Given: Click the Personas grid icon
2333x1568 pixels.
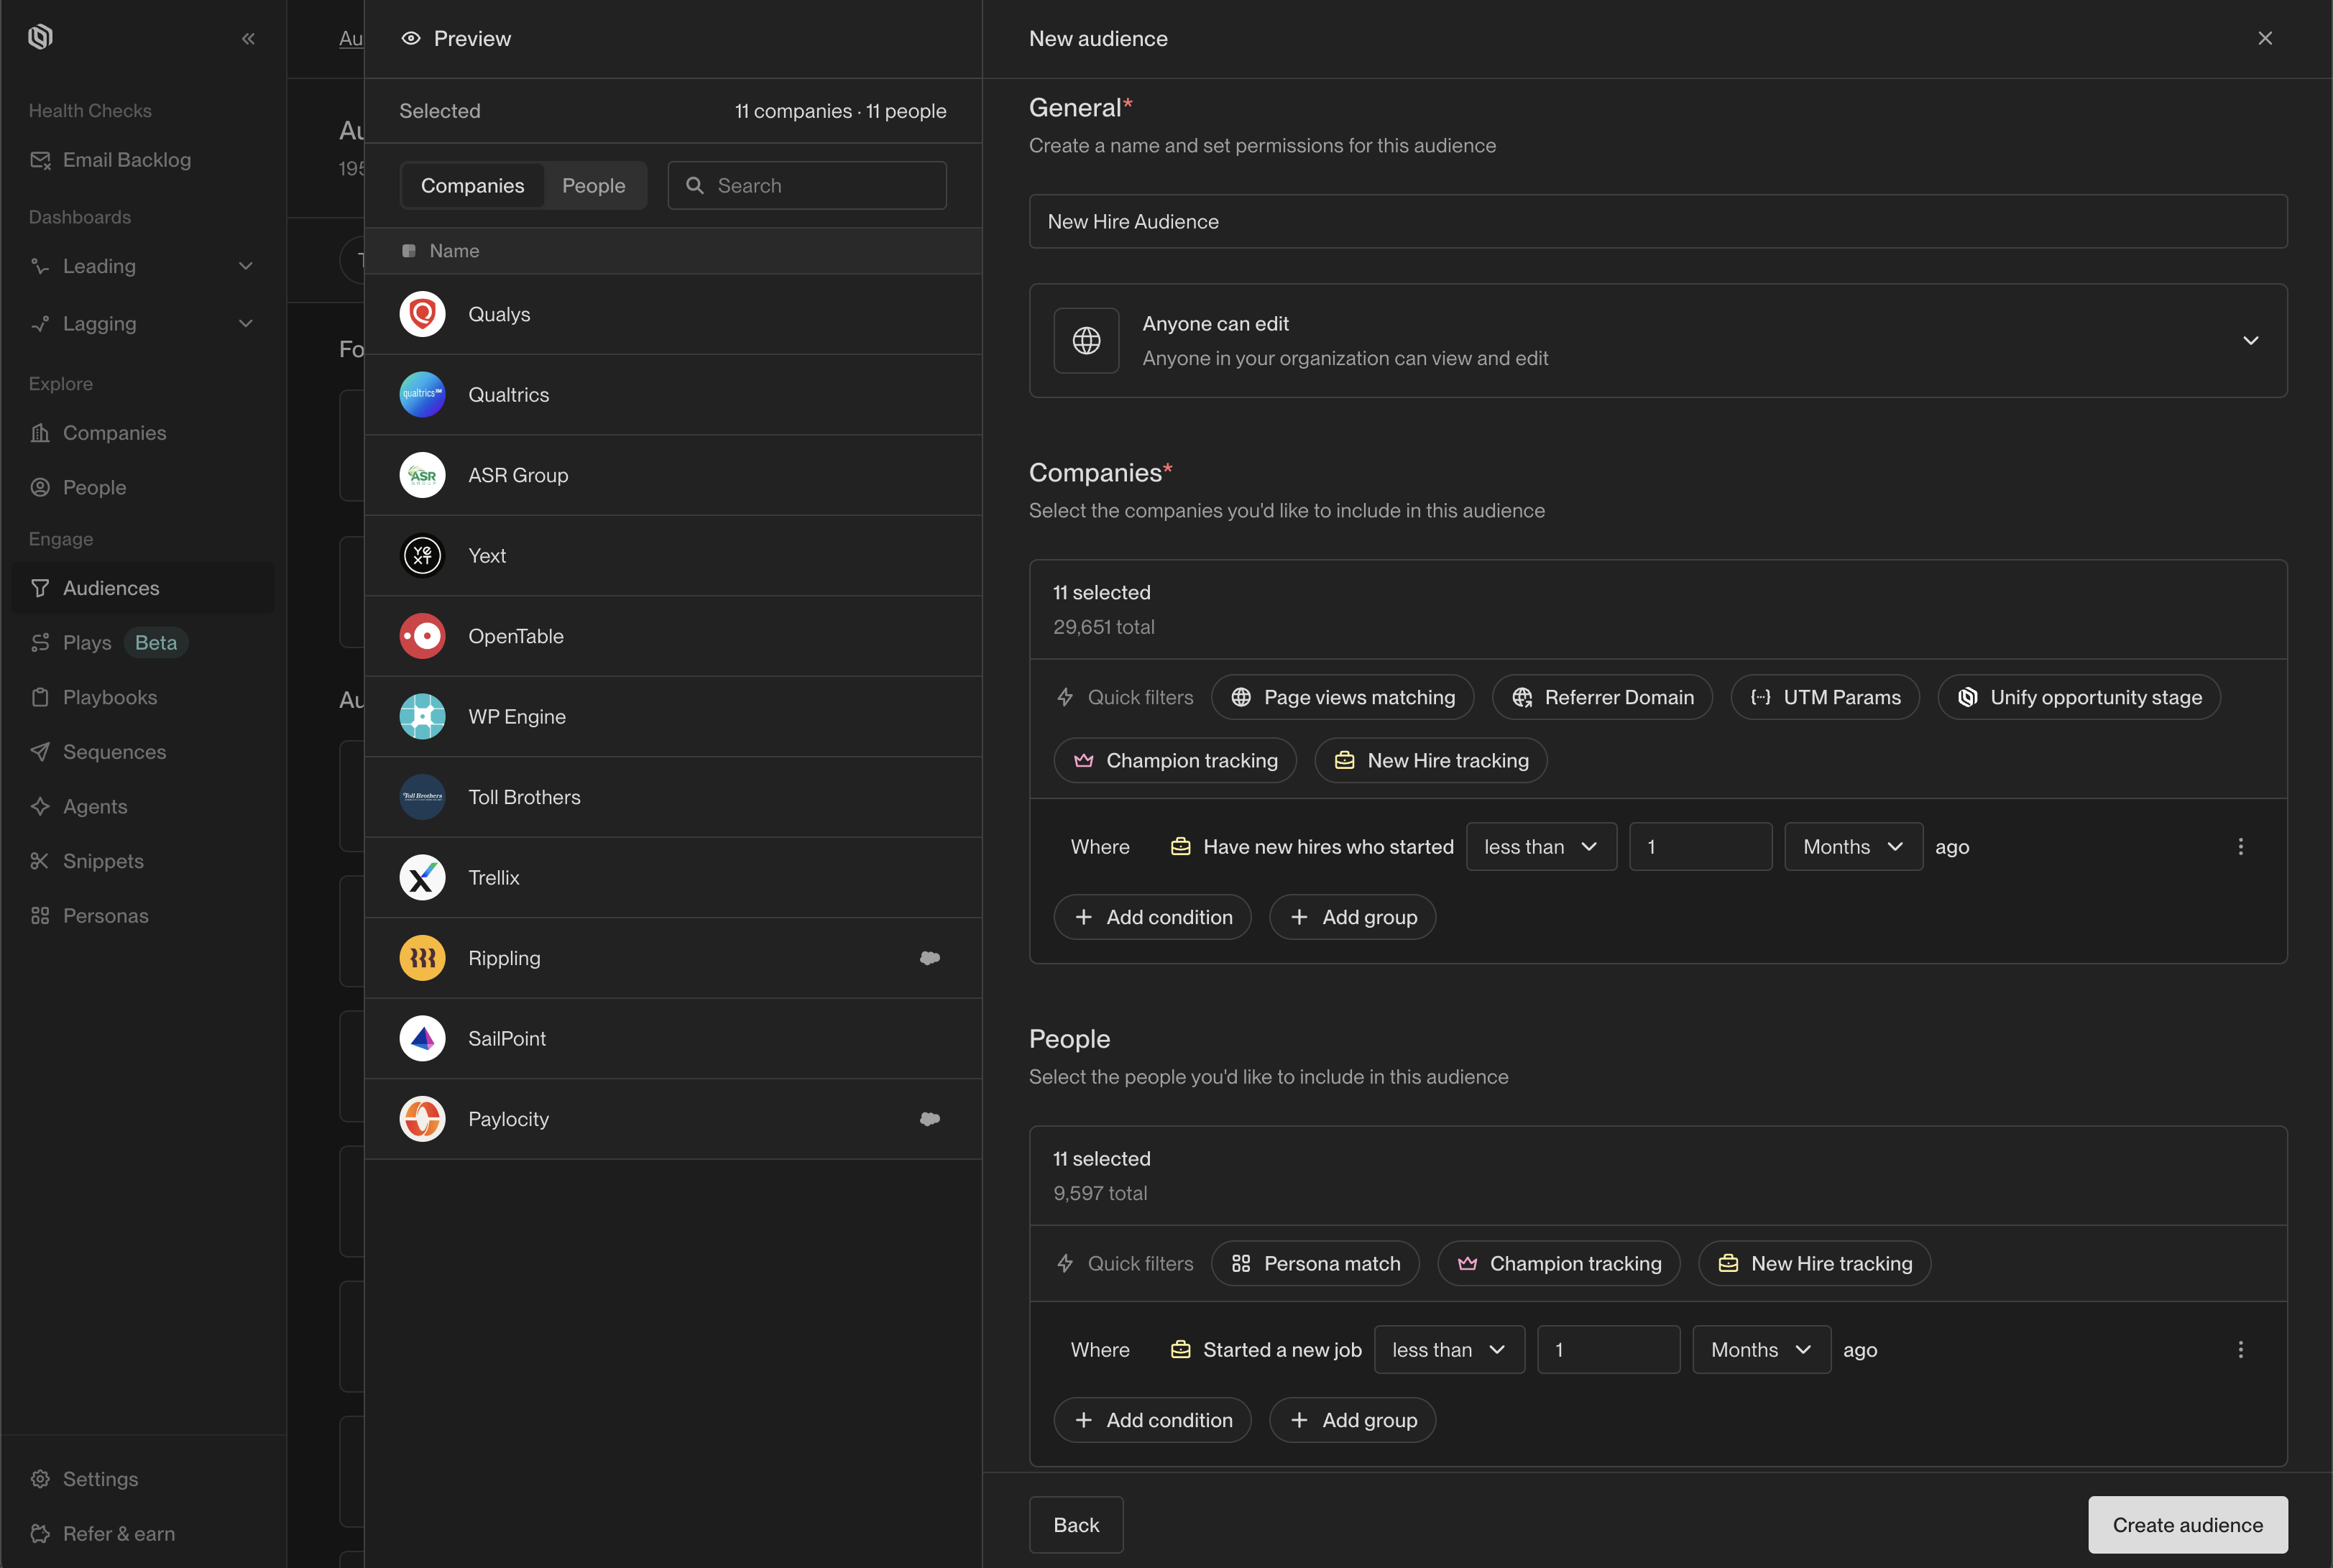Looking at the screenshot, I should tap(40, 916).
